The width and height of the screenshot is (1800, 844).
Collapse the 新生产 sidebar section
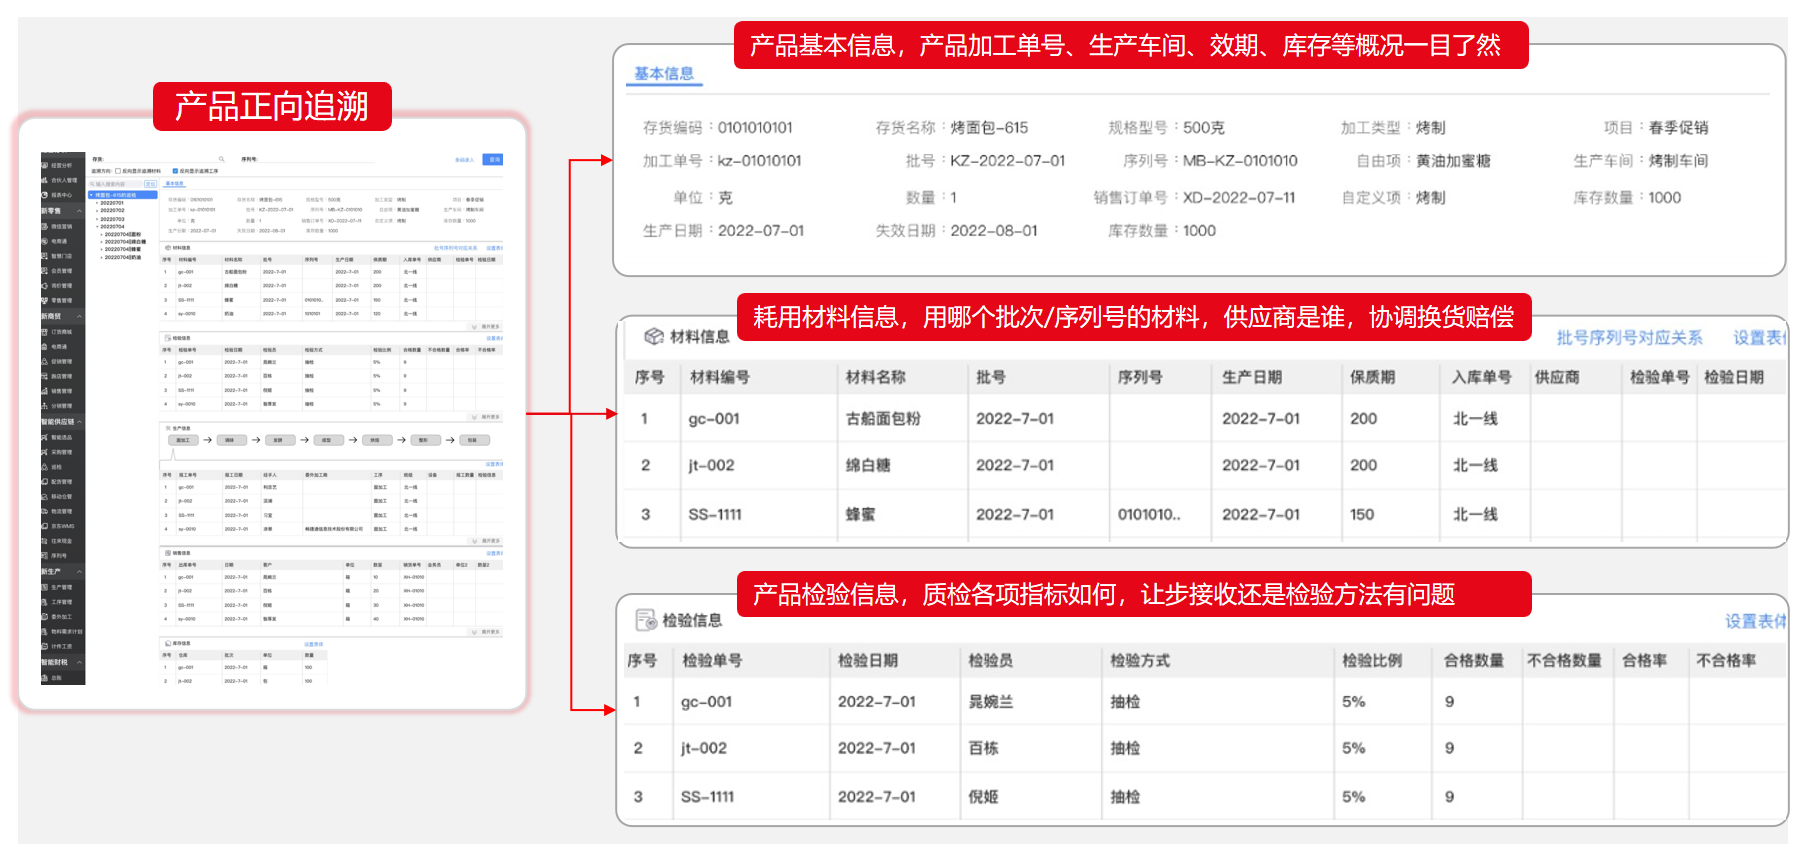click(x=79, y=571)
